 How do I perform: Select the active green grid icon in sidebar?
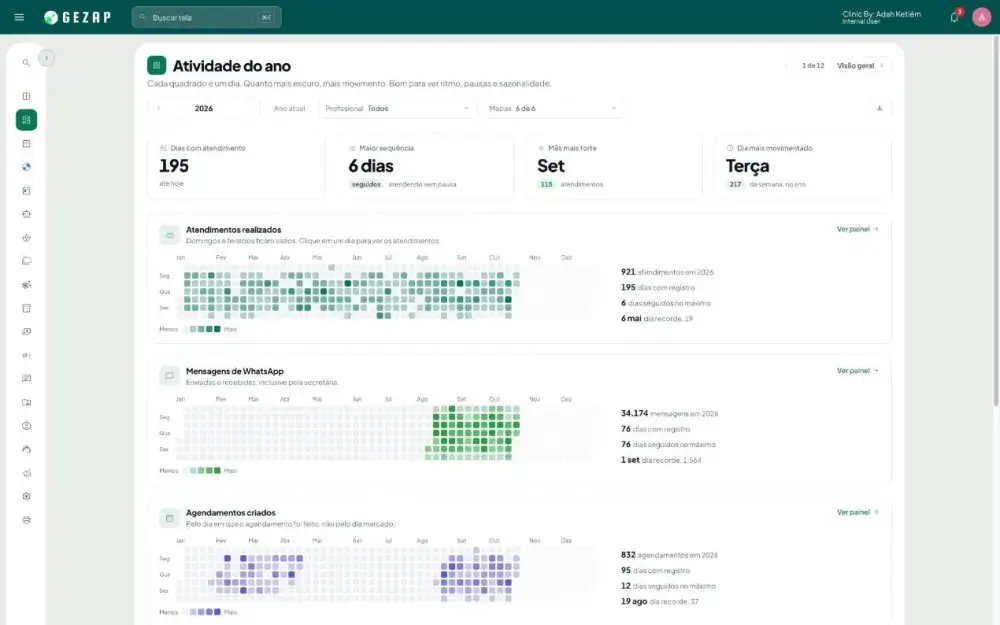[x=26, y=120]
